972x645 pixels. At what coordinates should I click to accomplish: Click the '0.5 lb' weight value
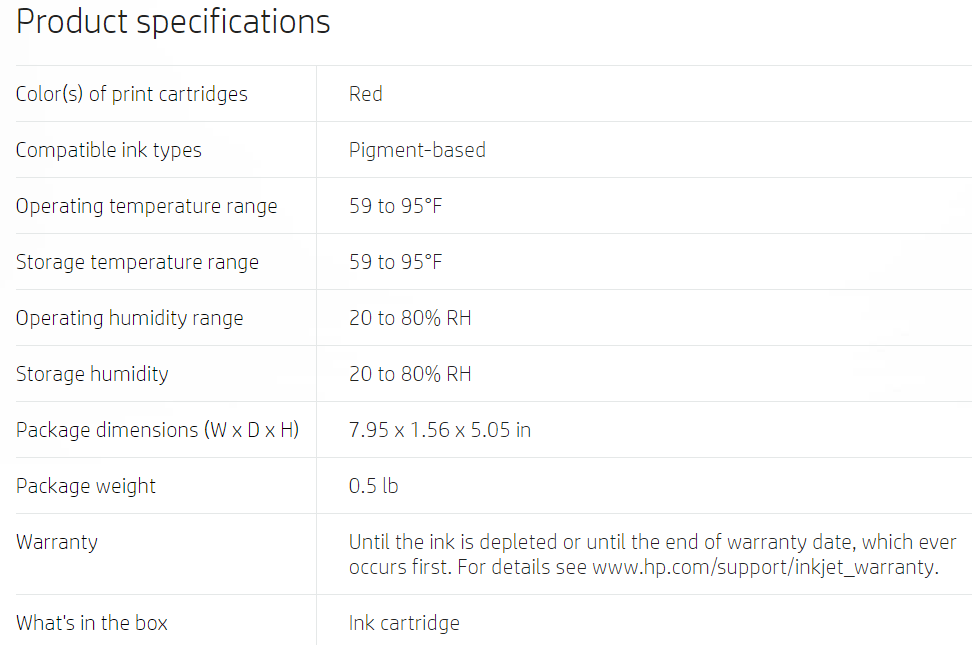point(373,486)
